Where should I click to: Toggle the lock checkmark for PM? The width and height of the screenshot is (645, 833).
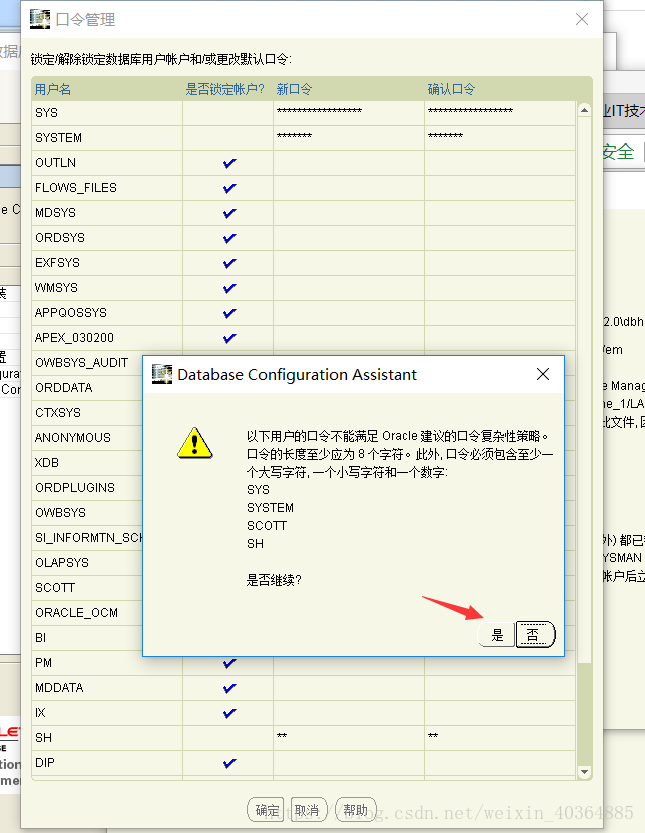click(x=229, y=663)
